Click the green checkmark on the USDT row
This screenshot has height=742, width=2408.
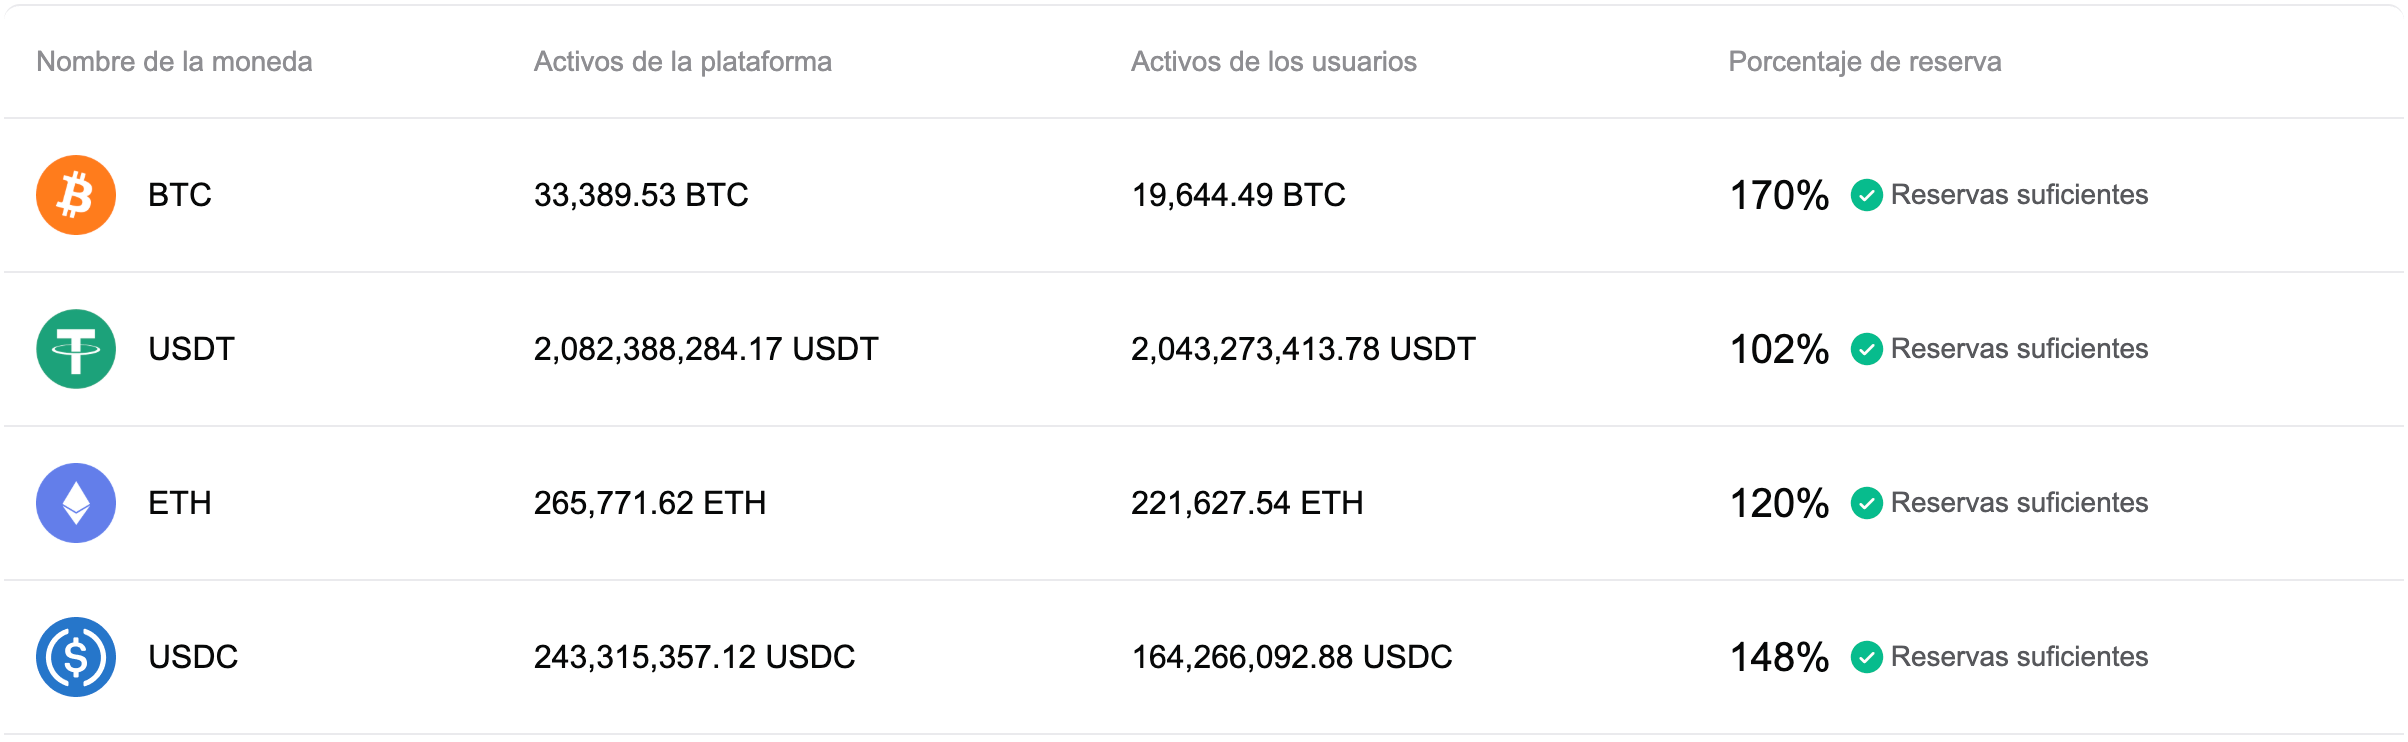pyautogui.click(x=1868, y=349)
